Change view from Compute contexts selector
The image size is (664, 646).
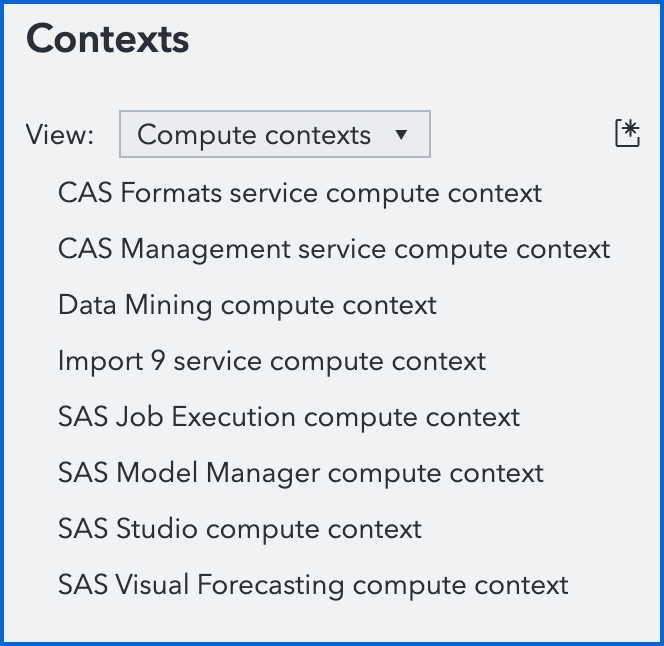tap(274, 135)
